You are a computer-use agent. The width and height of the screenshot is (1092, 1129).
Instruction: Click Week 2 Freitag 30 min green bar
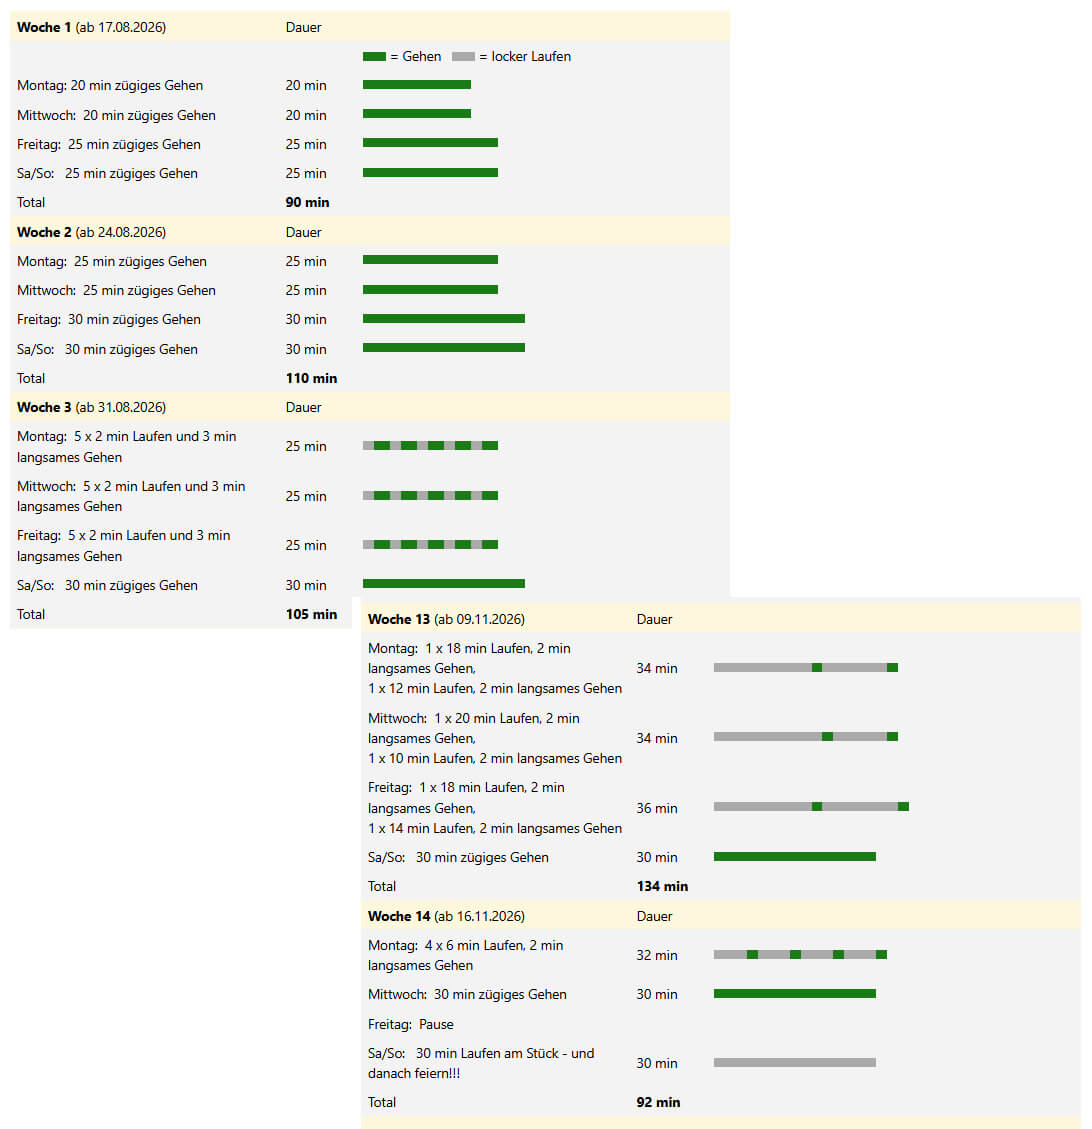443,318
